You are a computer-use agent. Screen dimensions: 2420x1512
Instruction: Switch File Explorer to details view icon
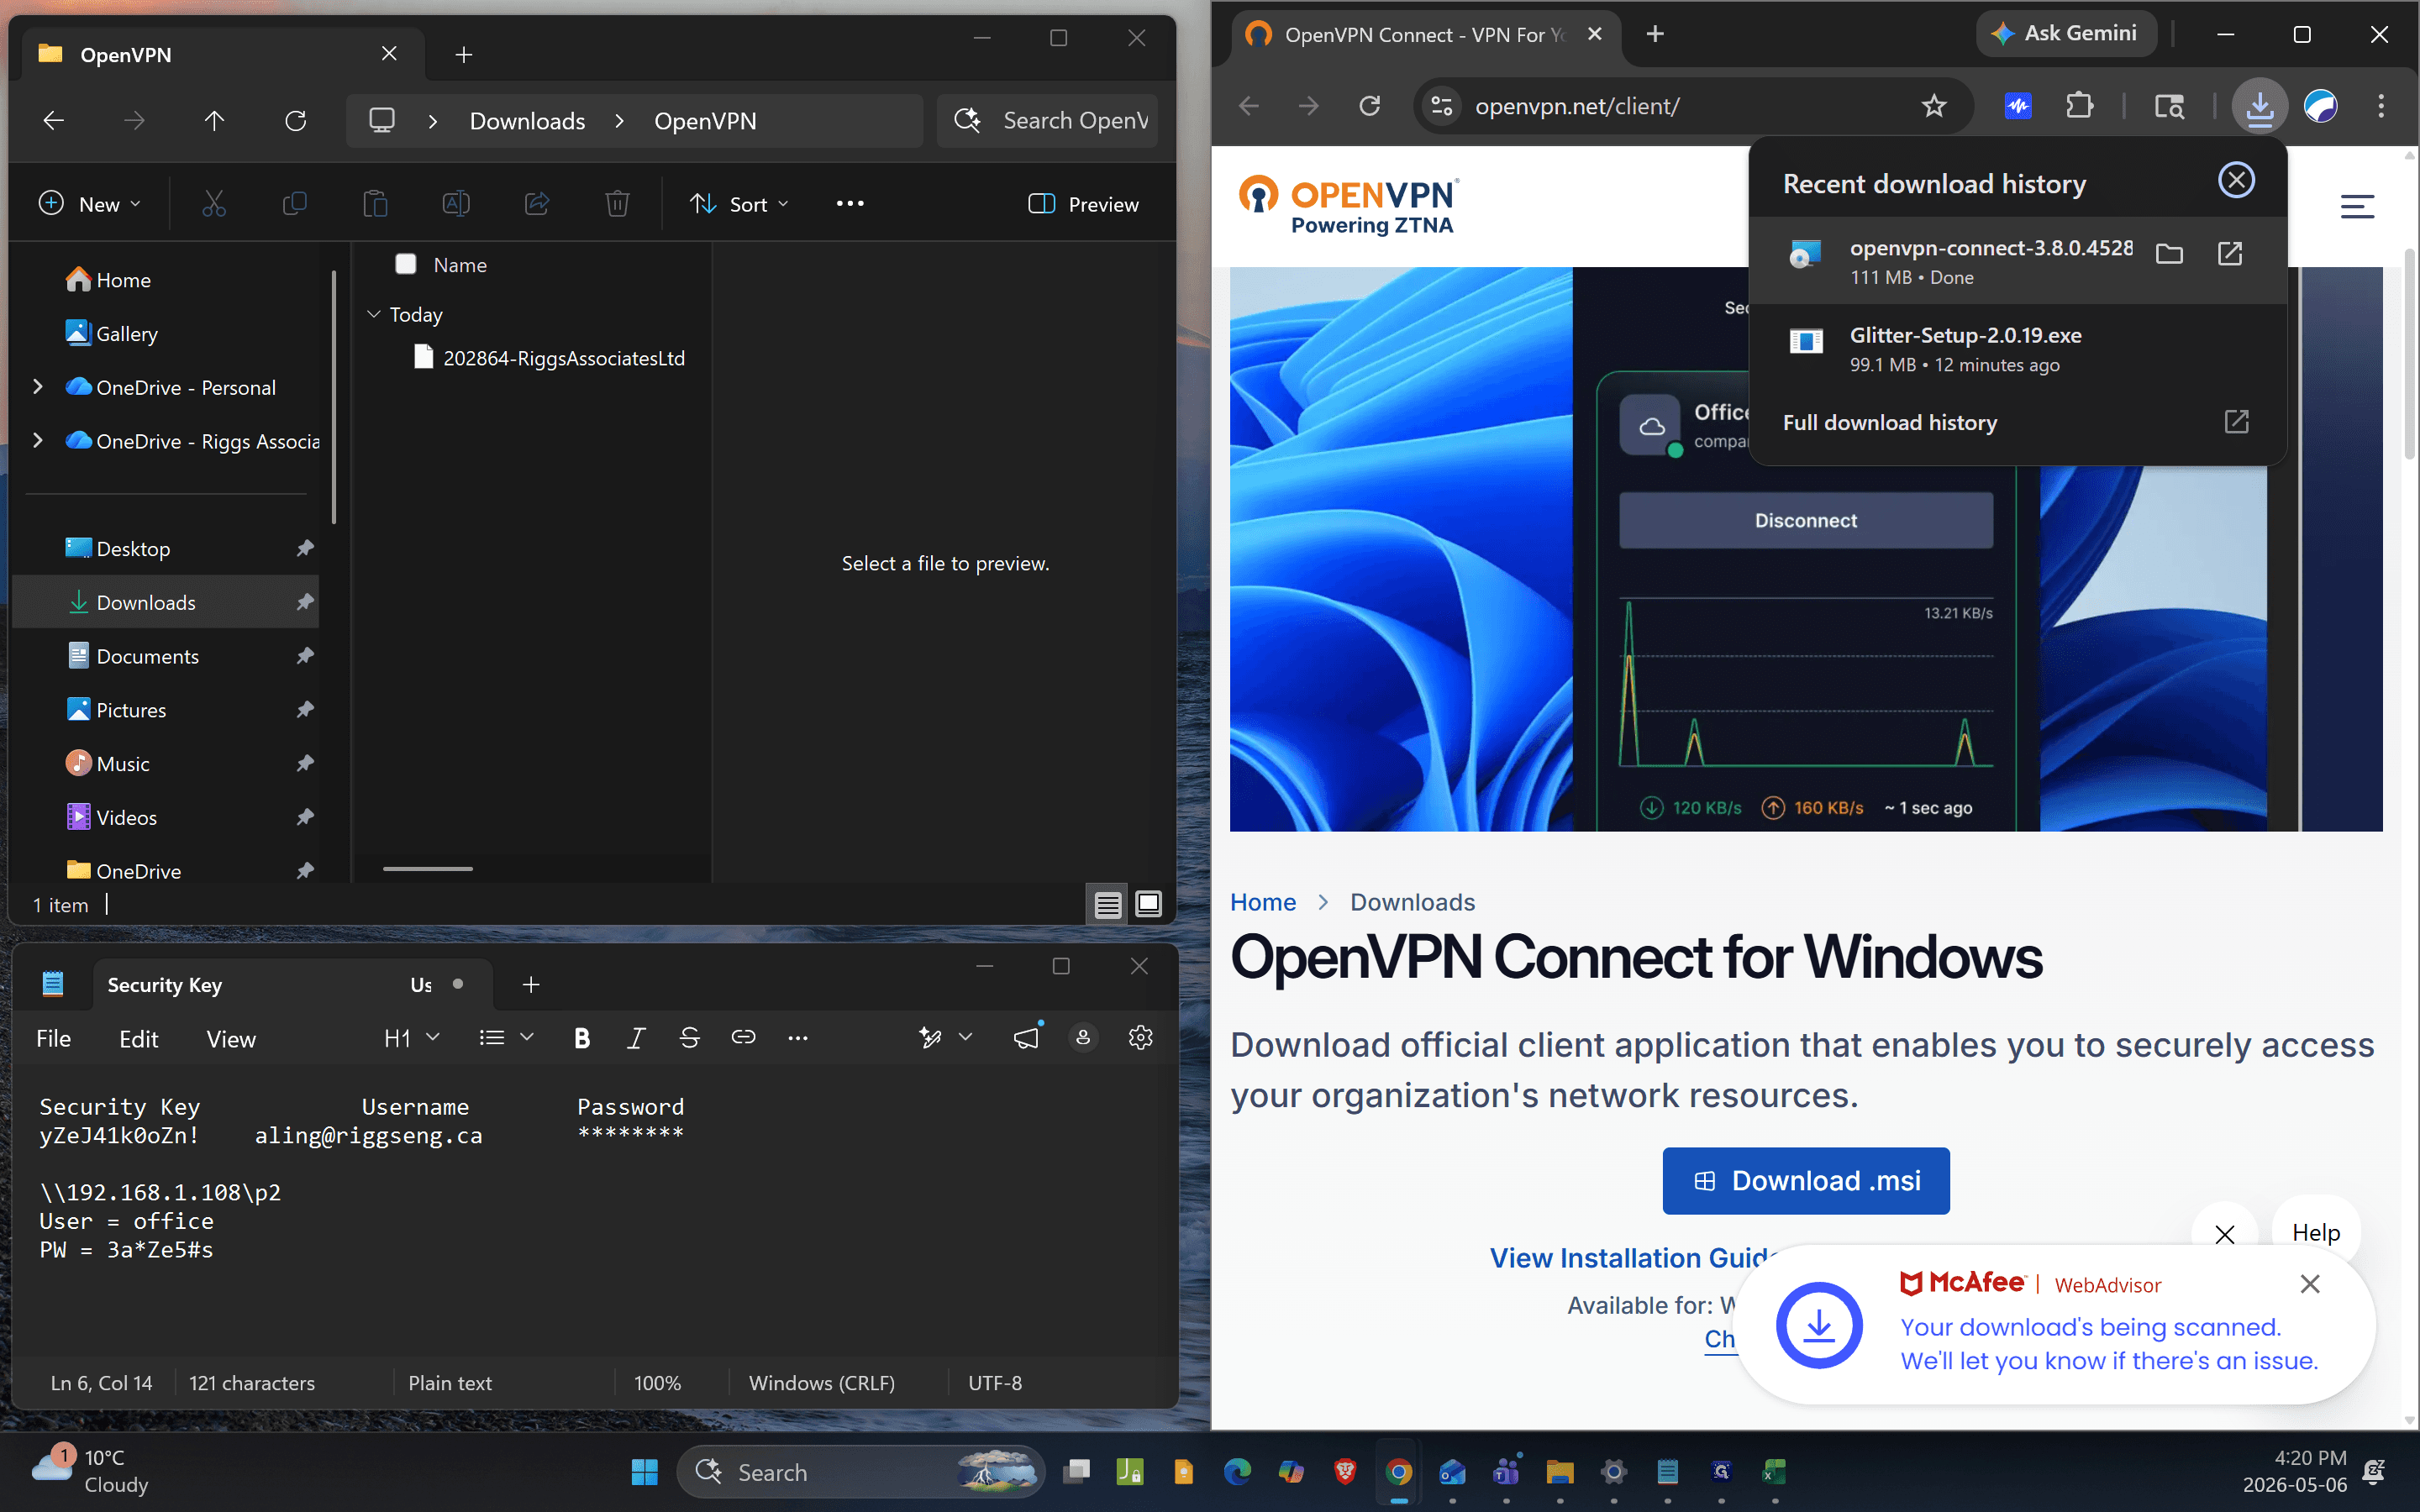(1107, 904)
